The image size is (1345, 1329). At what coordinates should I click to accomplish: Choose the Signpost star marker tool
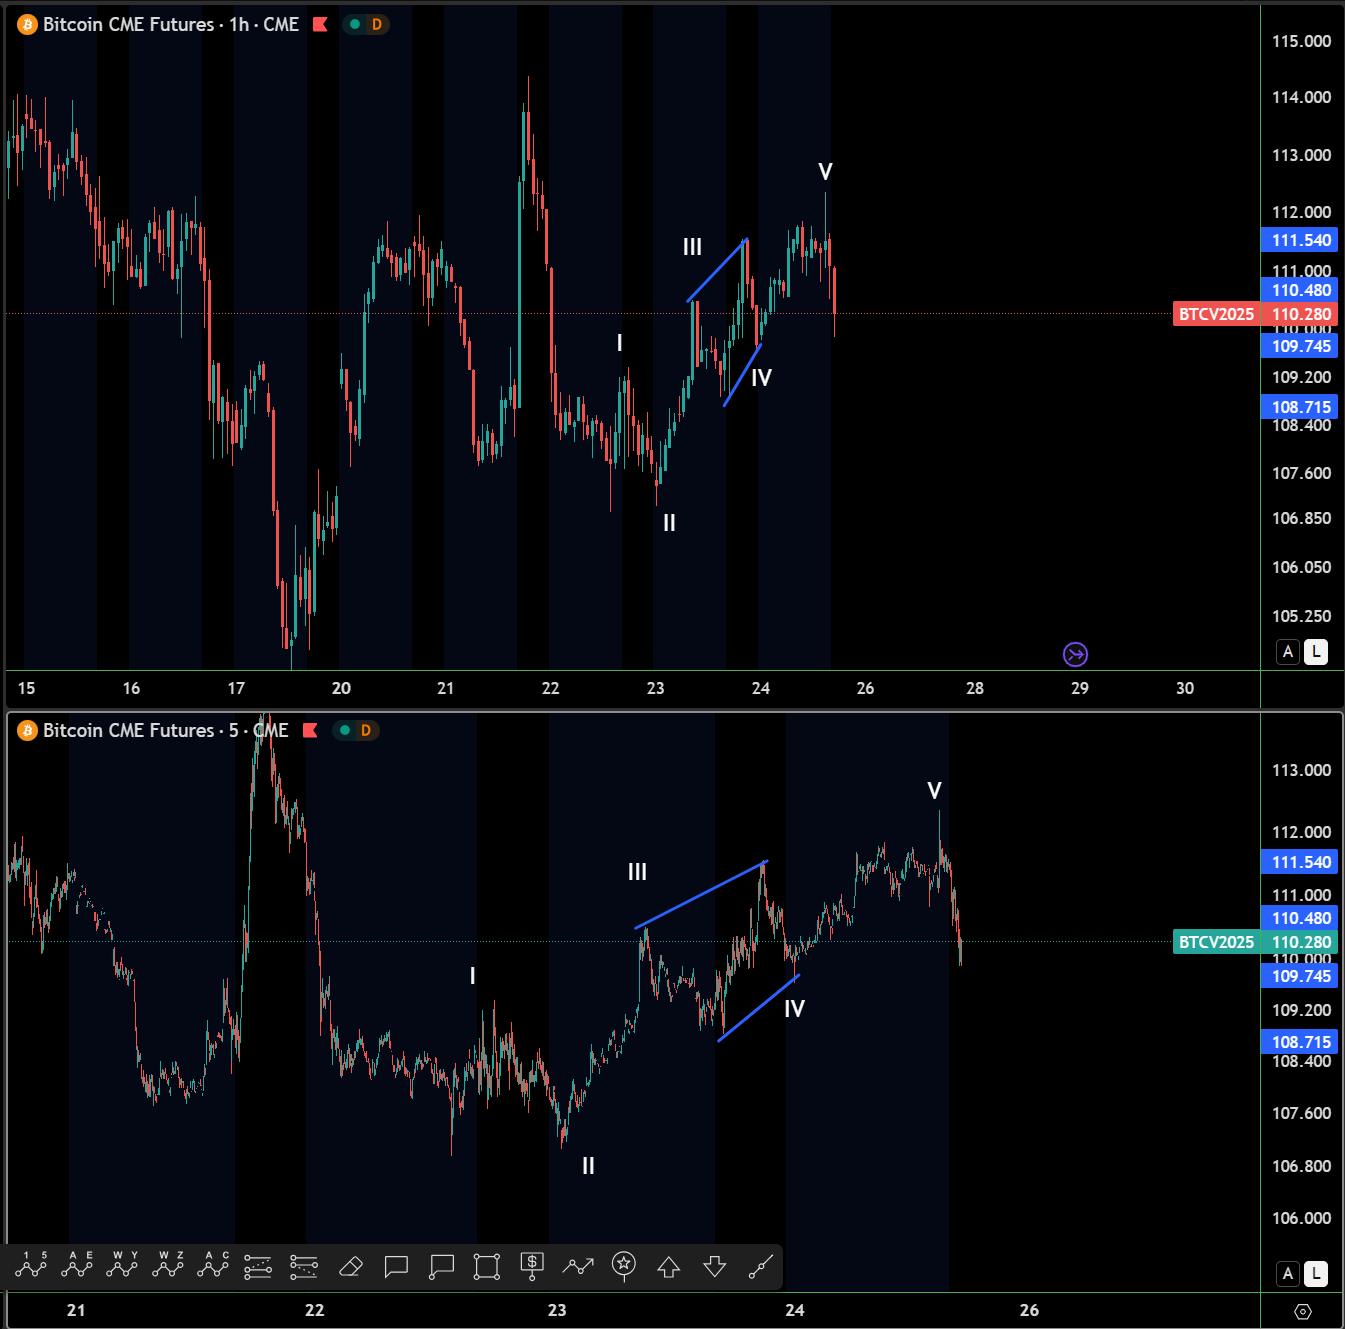click(x=624, y=1266)
